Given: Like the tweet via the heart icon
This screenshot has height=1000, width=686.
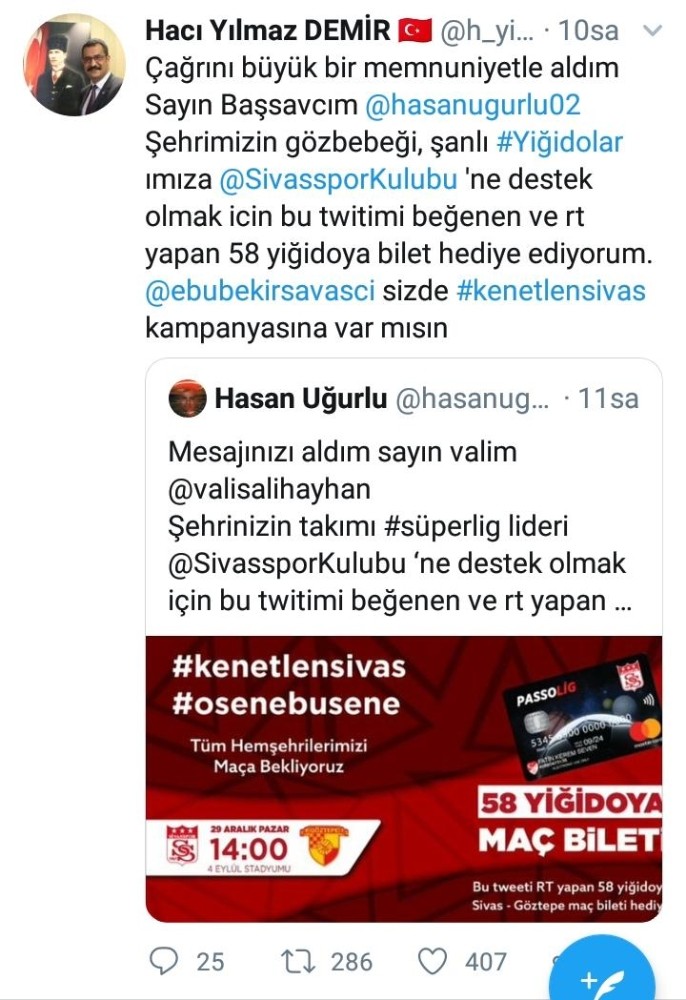Looking at the screenshot, I should click(x=432, y=961).
